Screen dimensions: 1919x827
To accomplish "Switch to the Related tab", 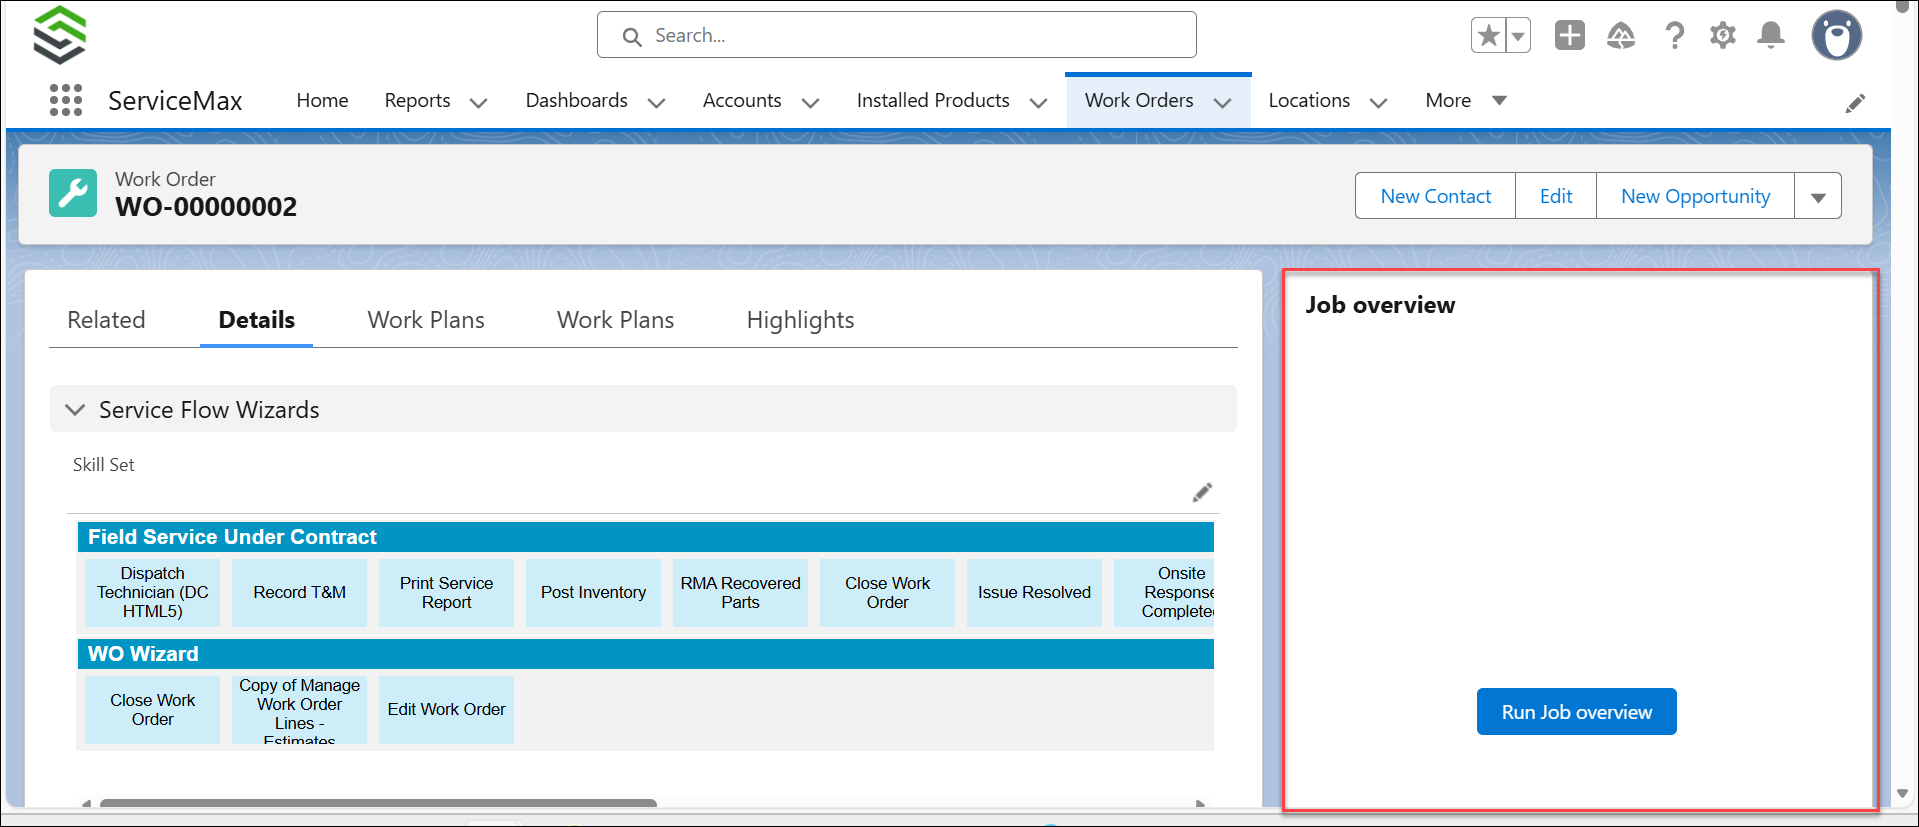I will [106, 320].
